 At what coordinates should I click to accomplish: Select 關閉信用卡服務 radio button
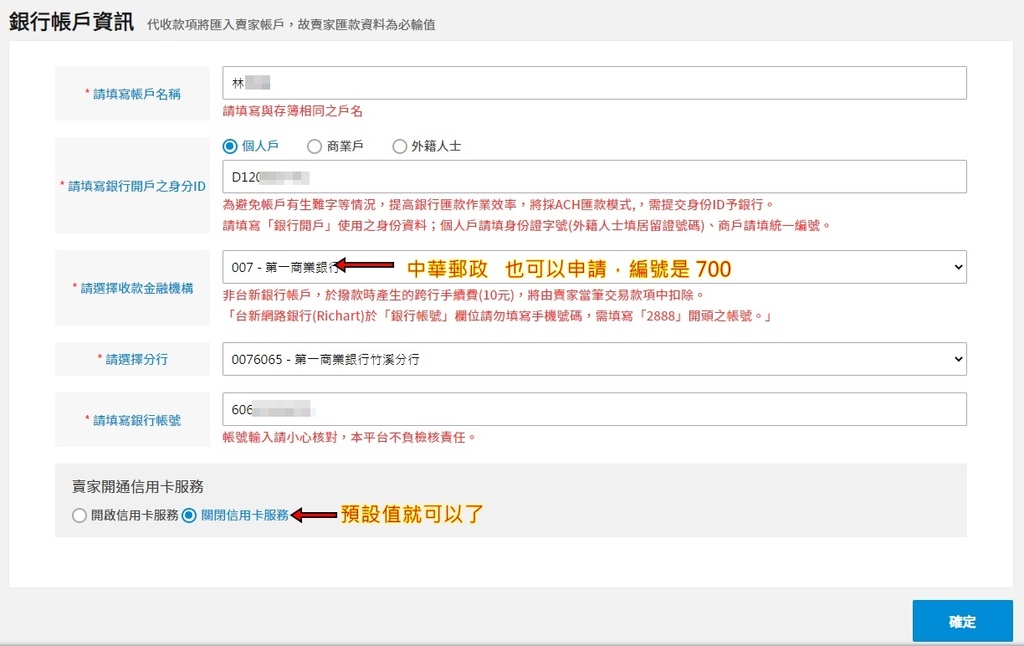[x=189, y=515]
